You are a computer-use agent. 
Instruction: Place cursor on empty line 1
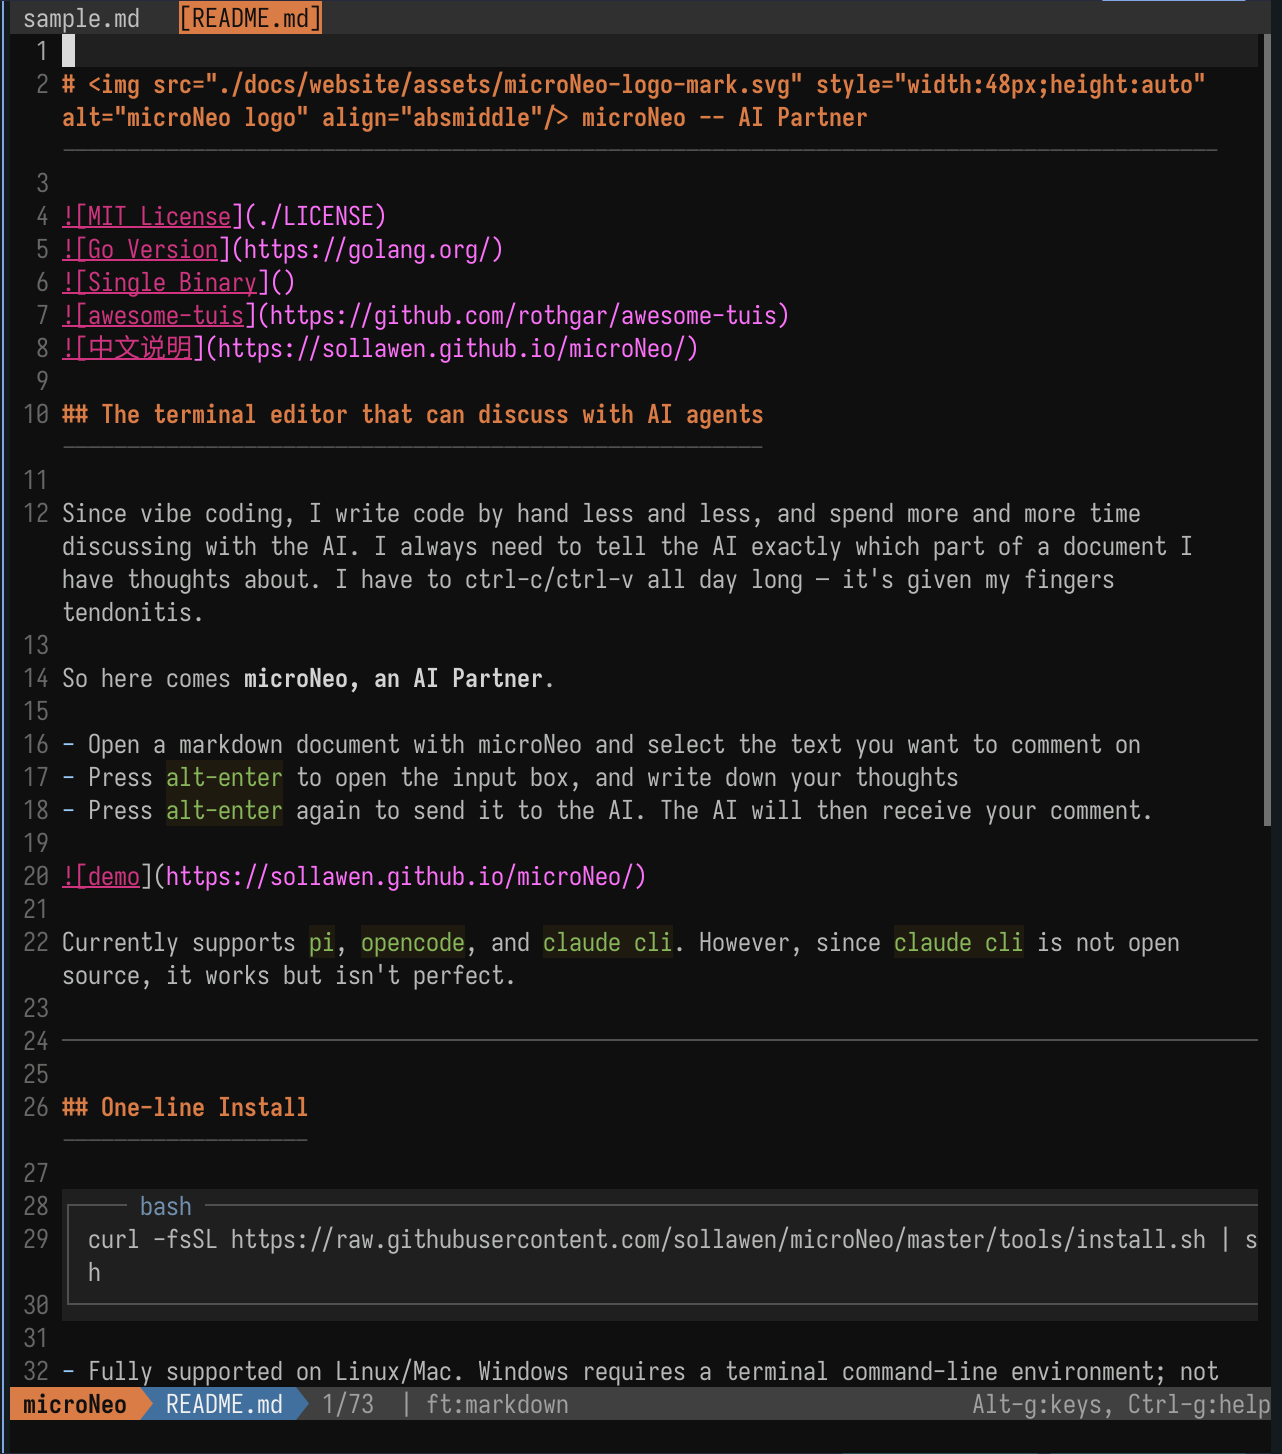[x=660, y=51]
